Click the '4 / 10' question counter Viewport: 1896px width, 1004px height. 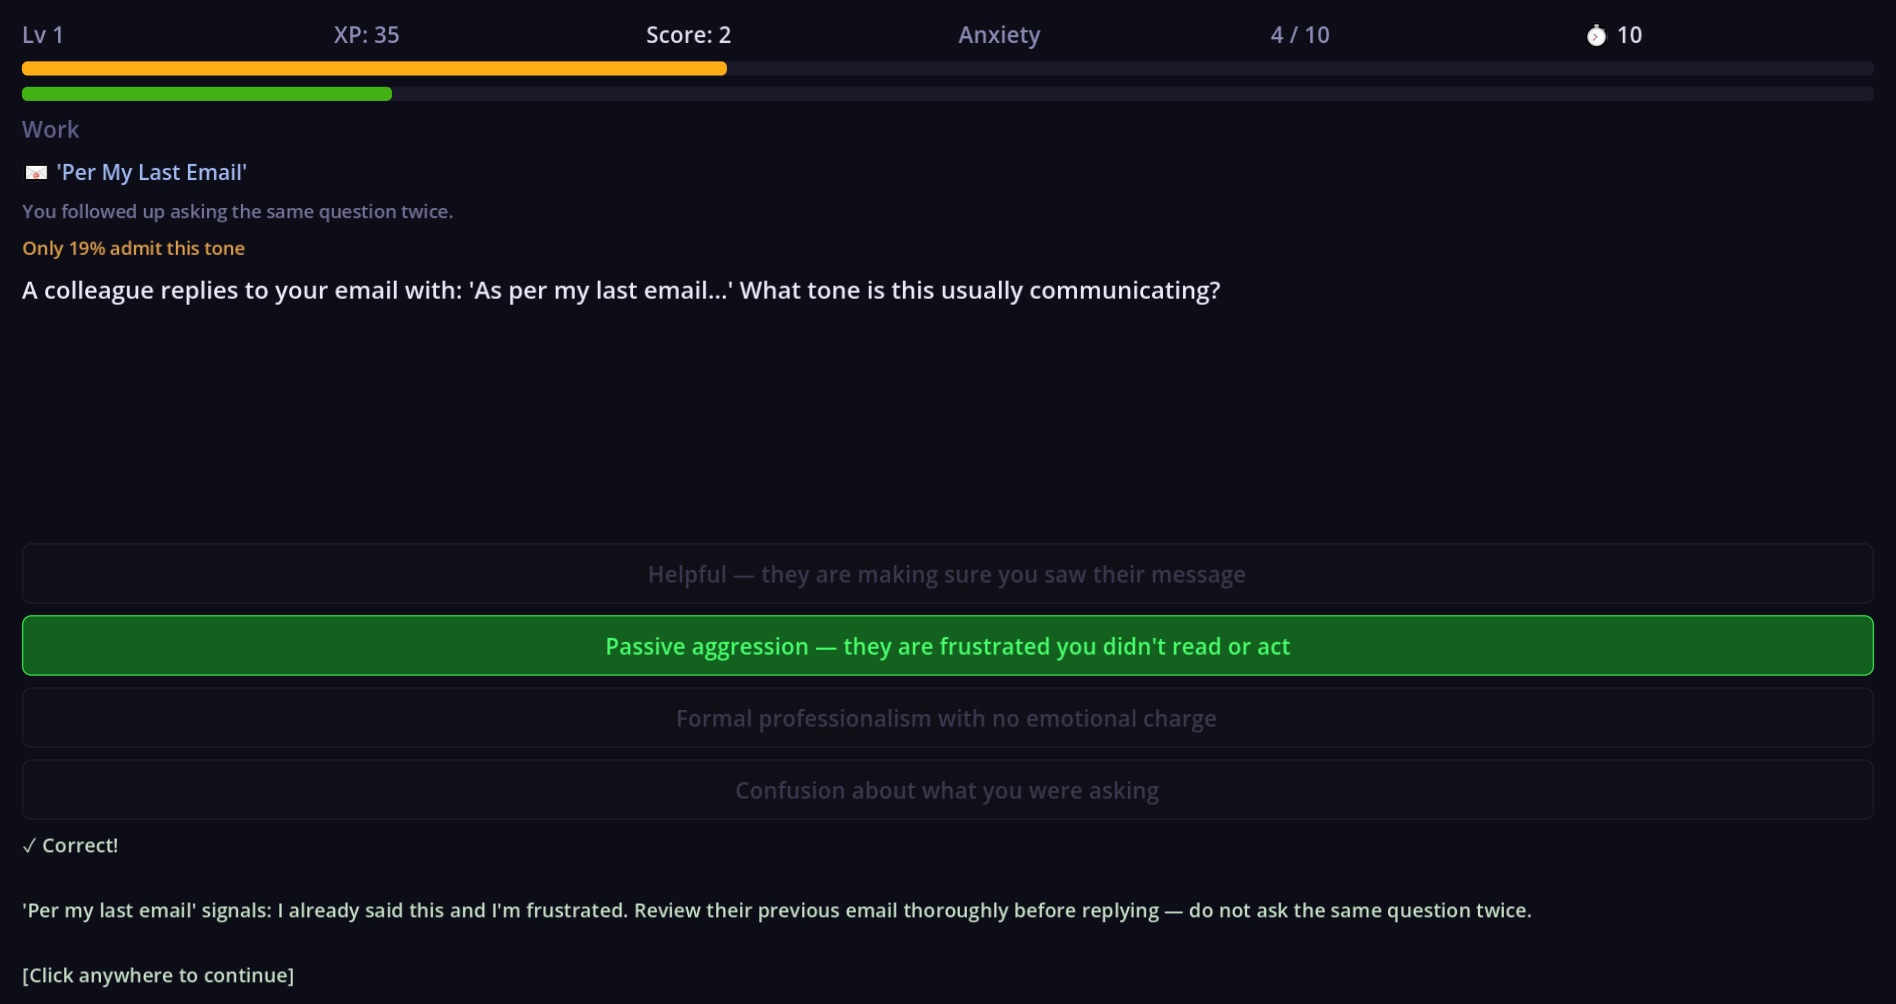pyautogui.click(x=1300, y=35)
